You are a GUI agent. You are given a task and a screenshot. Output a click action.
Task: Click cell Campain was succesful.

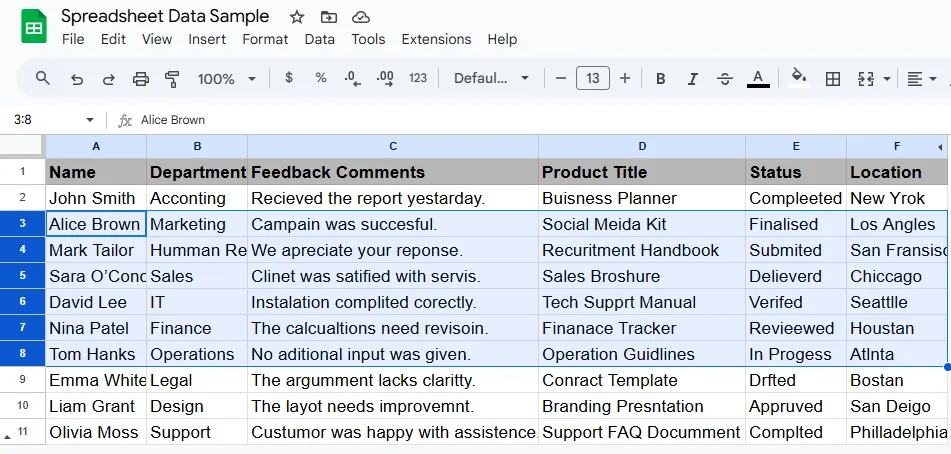click(393, 224)
